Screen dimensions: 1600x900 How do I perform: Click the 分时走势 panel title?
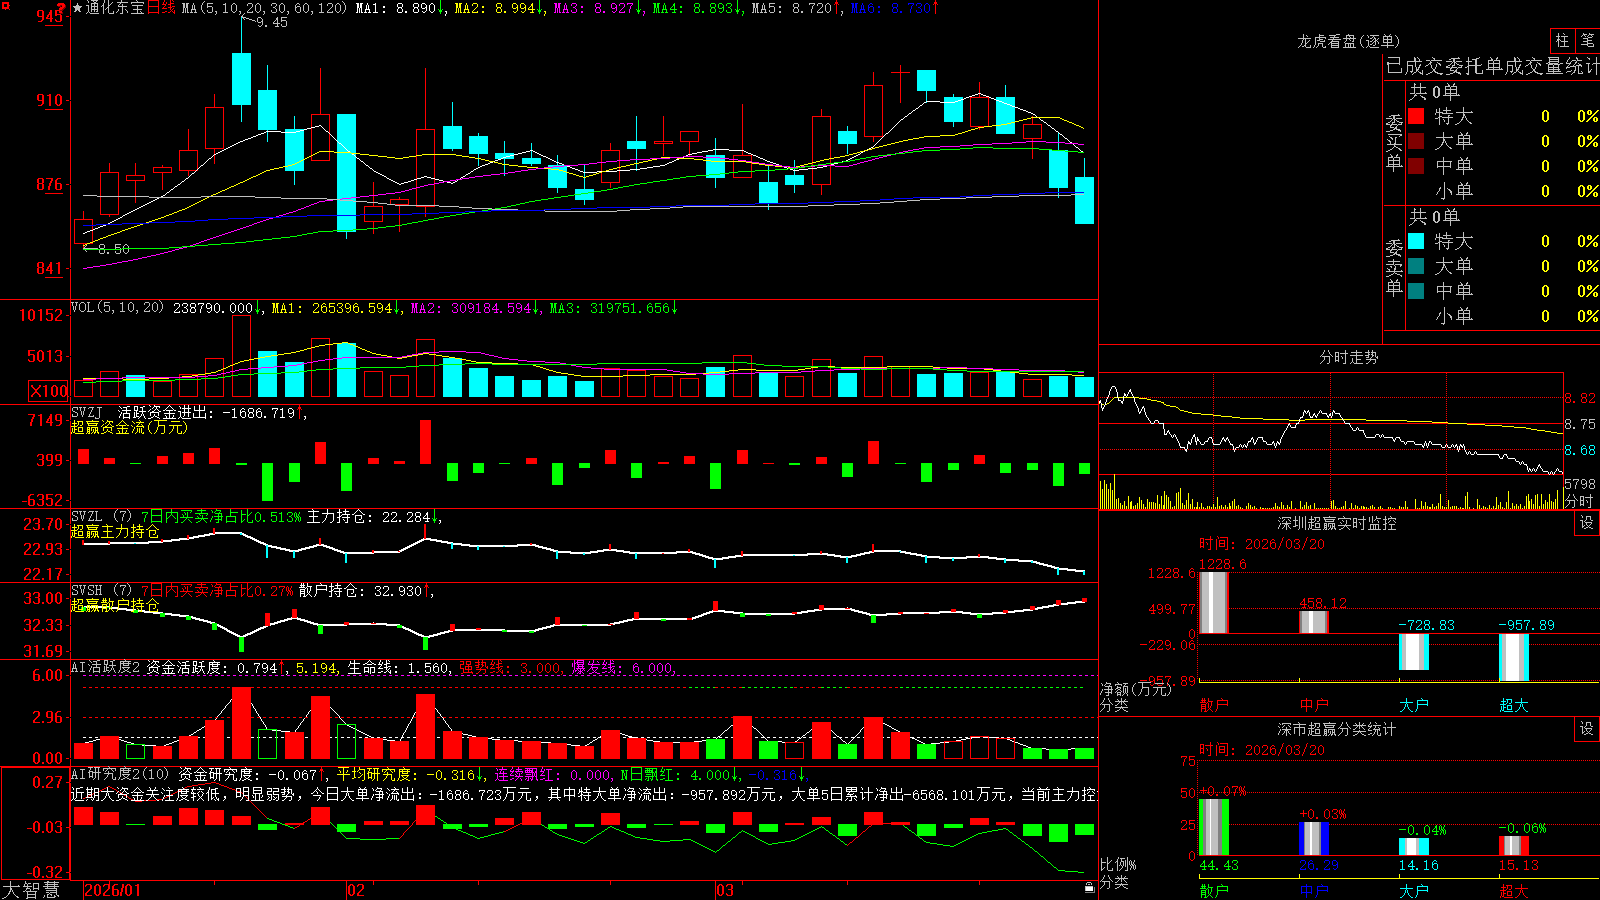[x=1348, y=357]
